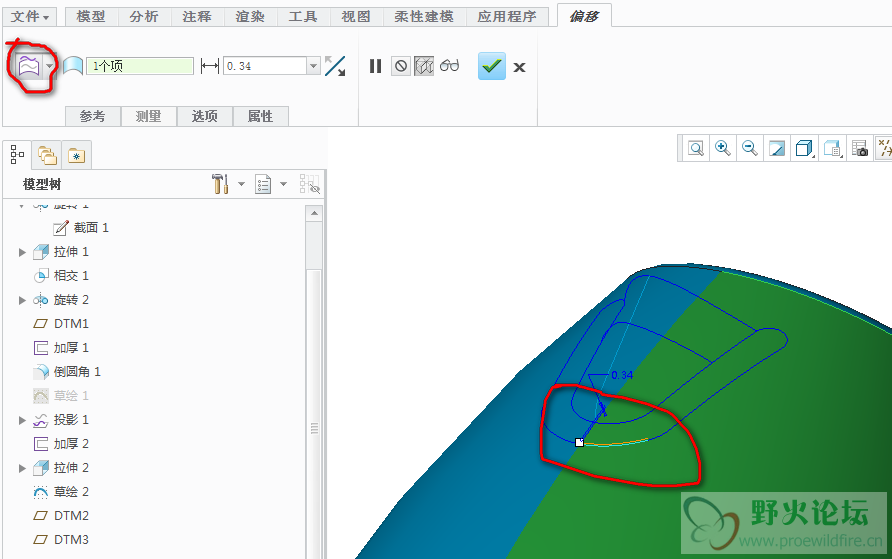Open dropdown beside tree settings icon
This screenshot has height=559, width=892.
click(241, 184)
